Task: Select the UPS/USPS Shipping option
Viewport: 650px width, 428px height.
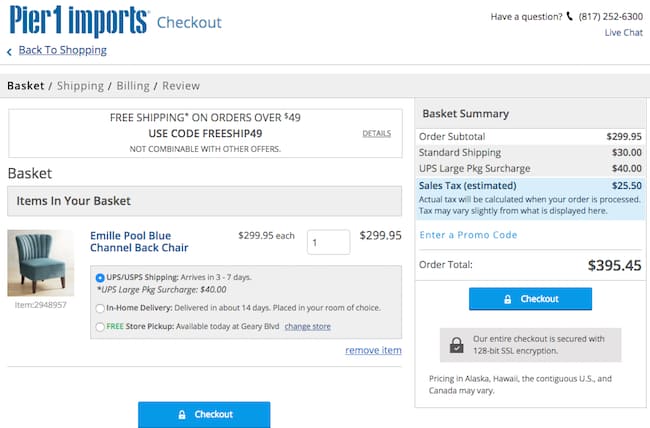Action: tap(100, 277)
